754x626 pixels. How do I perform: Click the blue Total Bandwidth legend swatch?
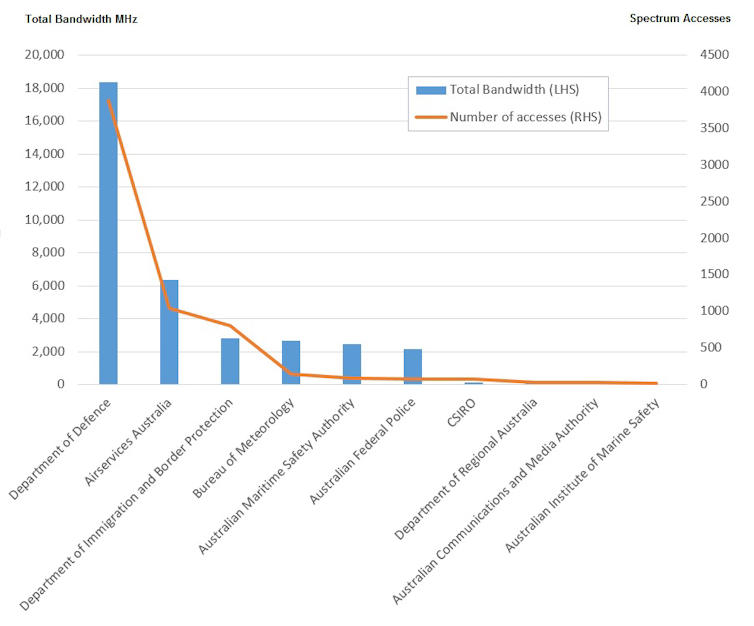tap(431, 90)
